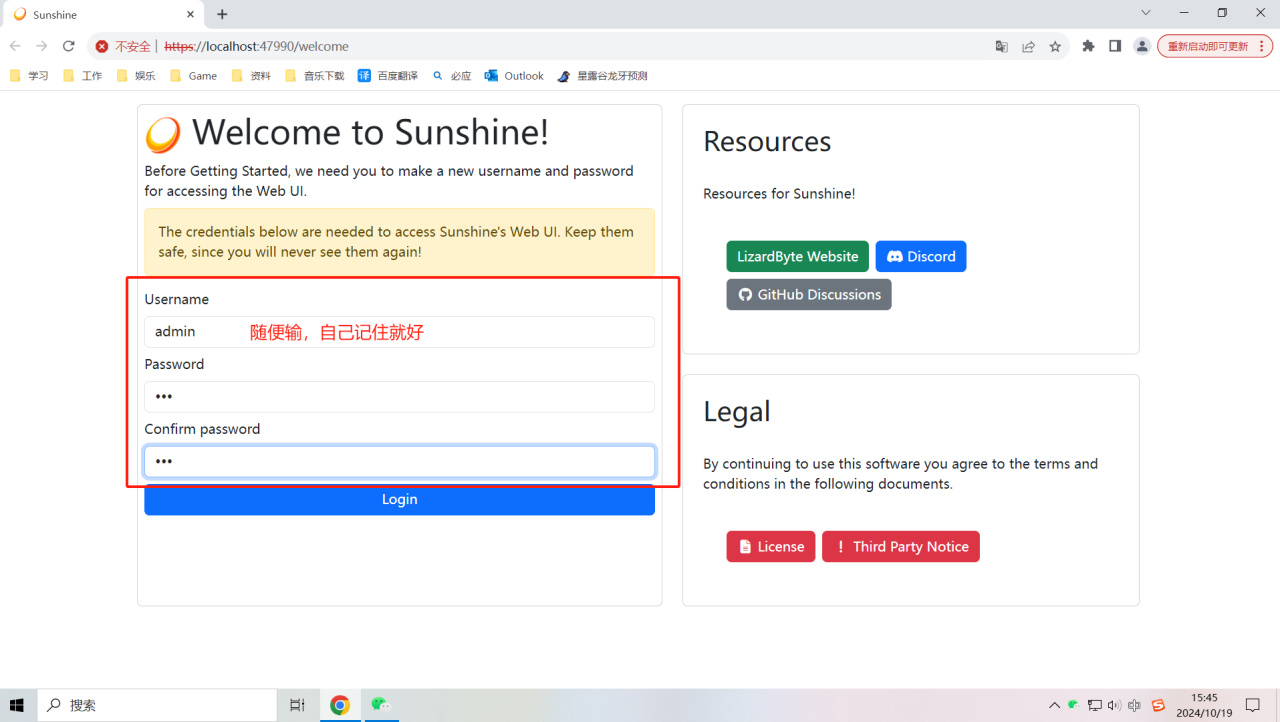Click the taskbar 搜索 search box
The width and height of the screenshot is (1280, 722).
157,705
